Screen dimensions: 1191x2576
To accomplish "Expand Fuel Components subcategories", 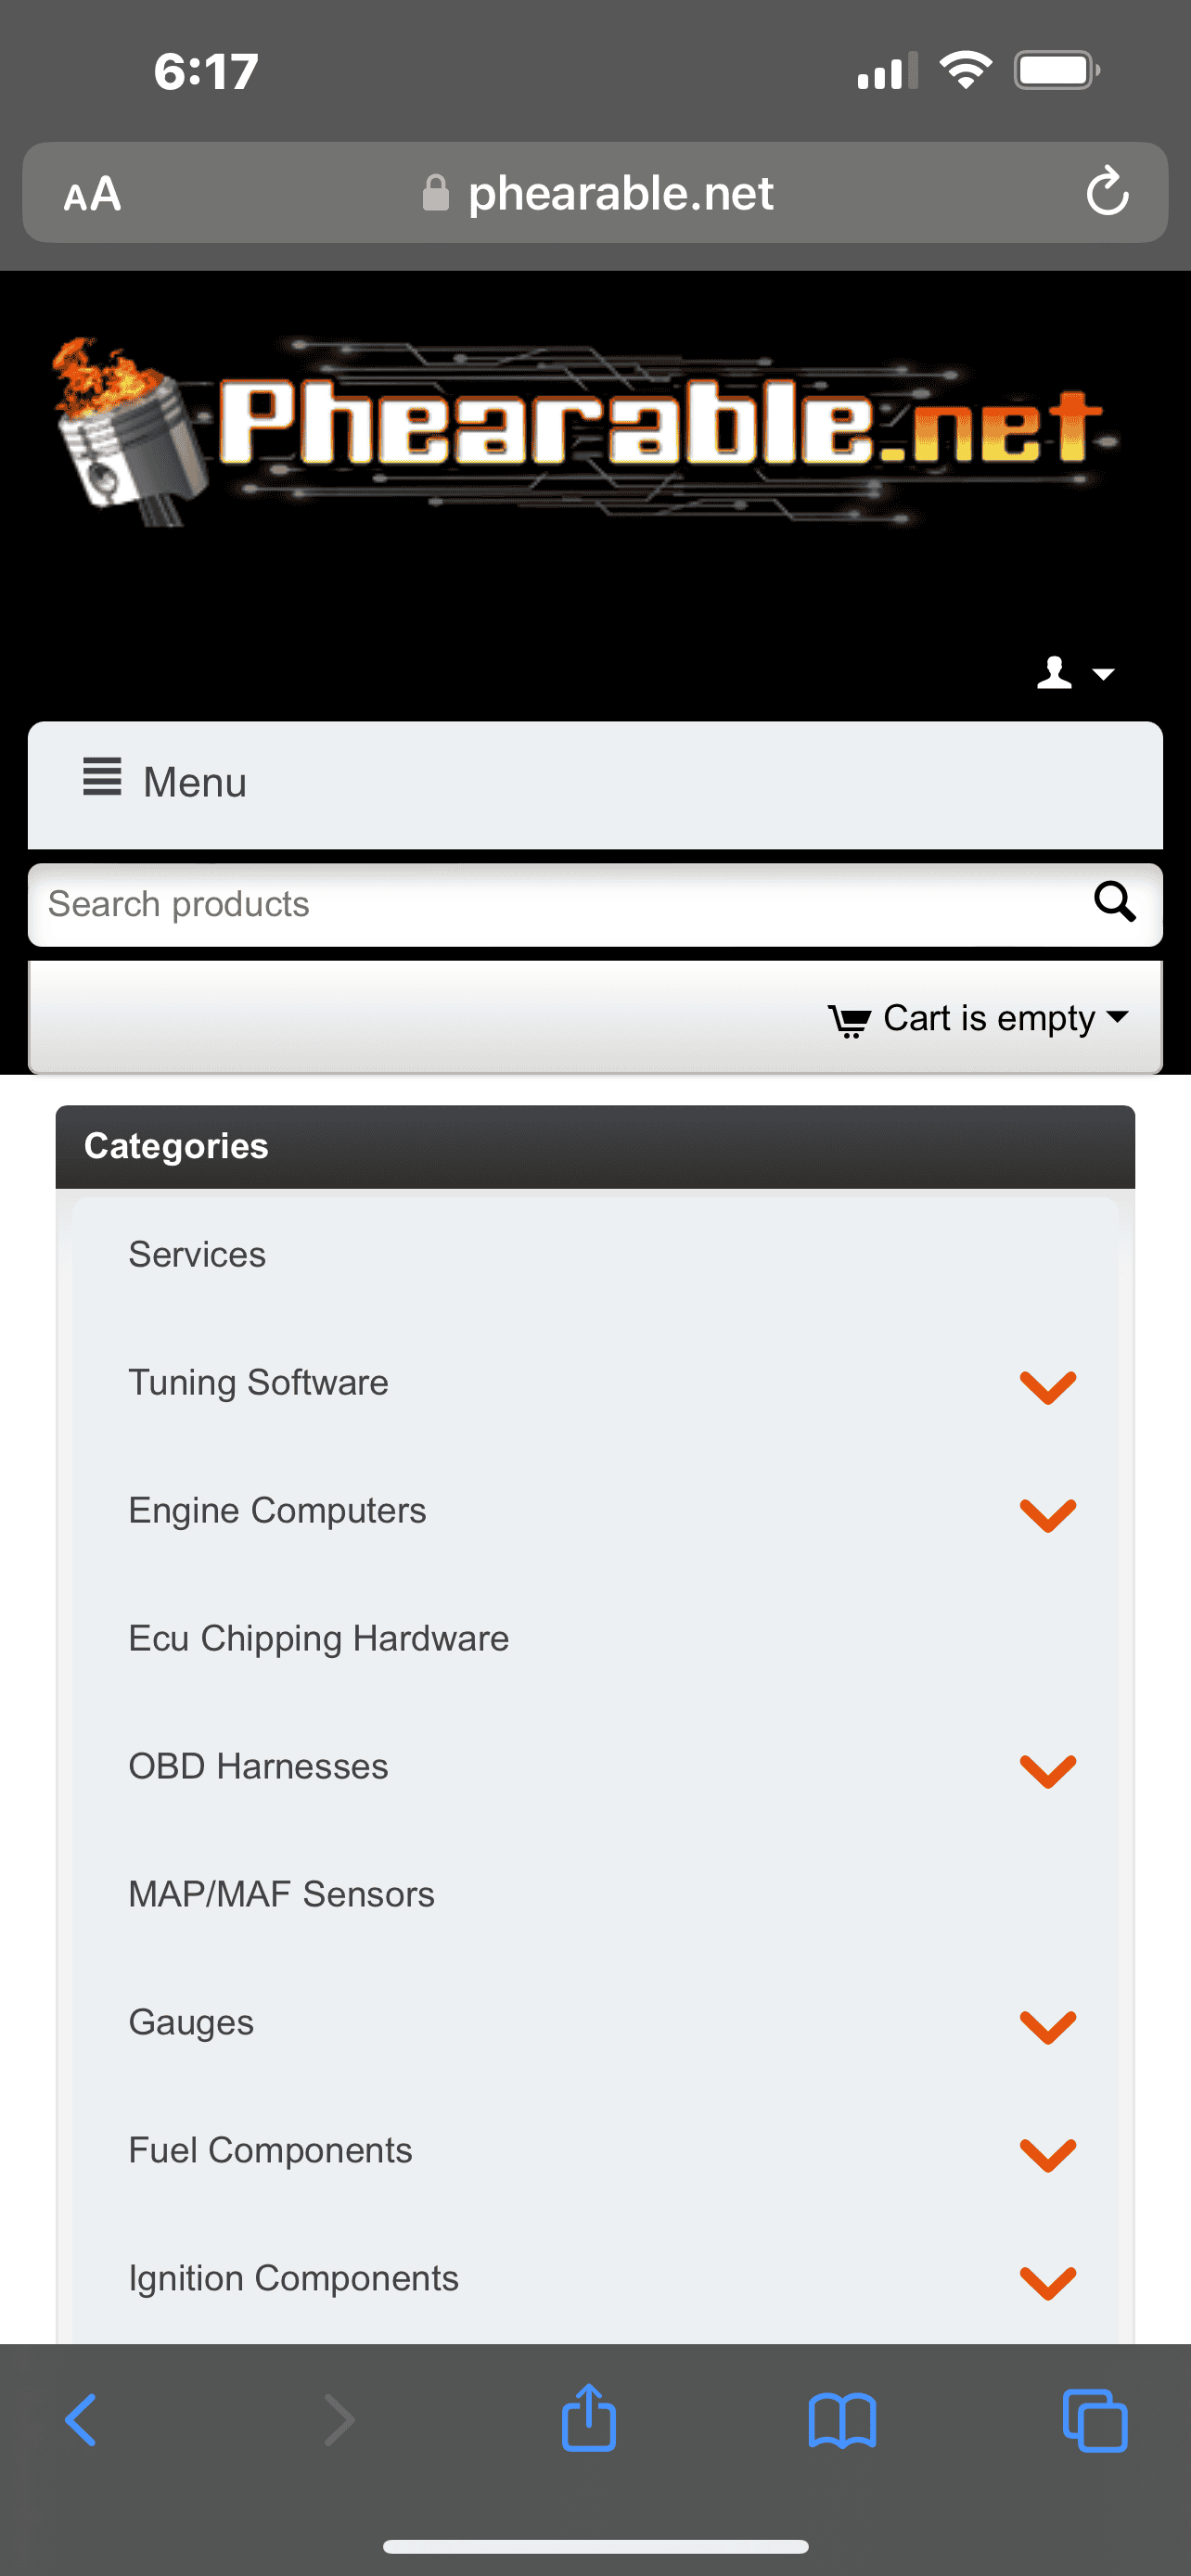I will pyautogui.click(x=1047, y=2154).
